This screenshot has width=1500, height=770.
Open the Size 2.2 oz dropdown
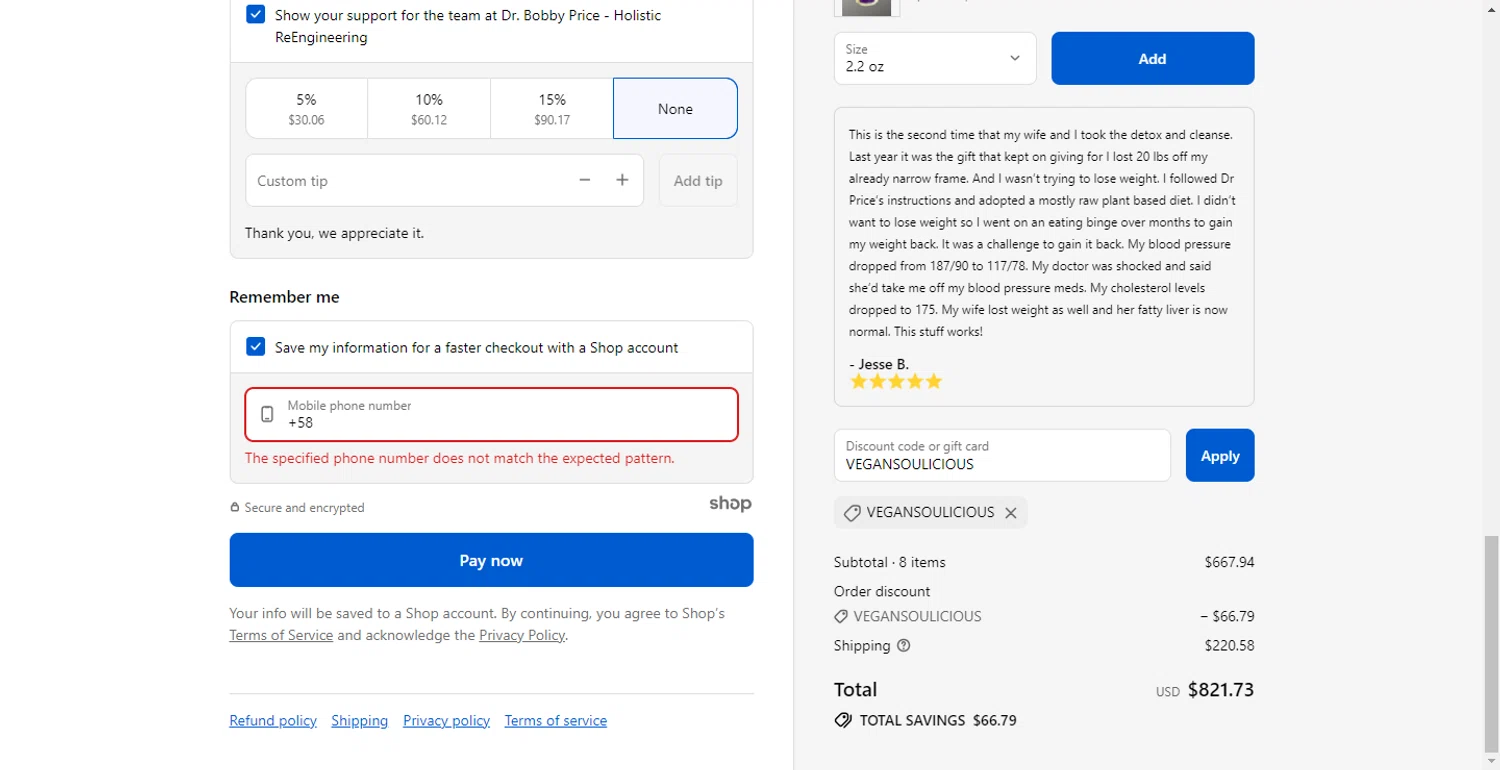point(935,58)
